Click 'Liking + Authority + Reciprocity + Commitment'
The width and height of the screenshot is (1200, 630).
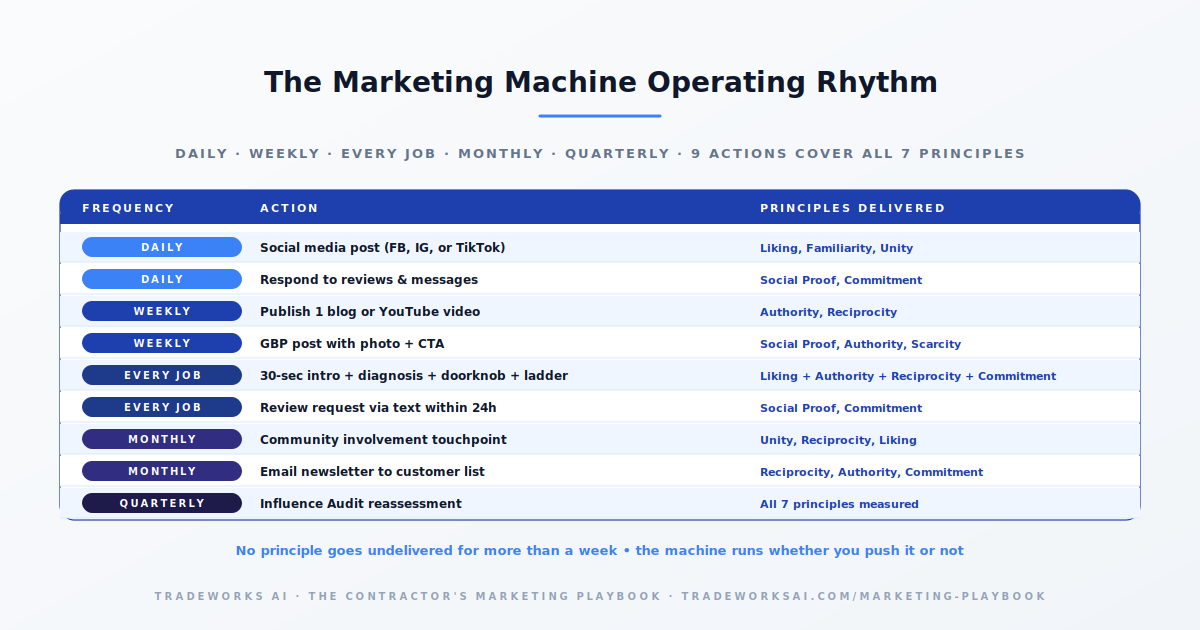click(908, 376)
